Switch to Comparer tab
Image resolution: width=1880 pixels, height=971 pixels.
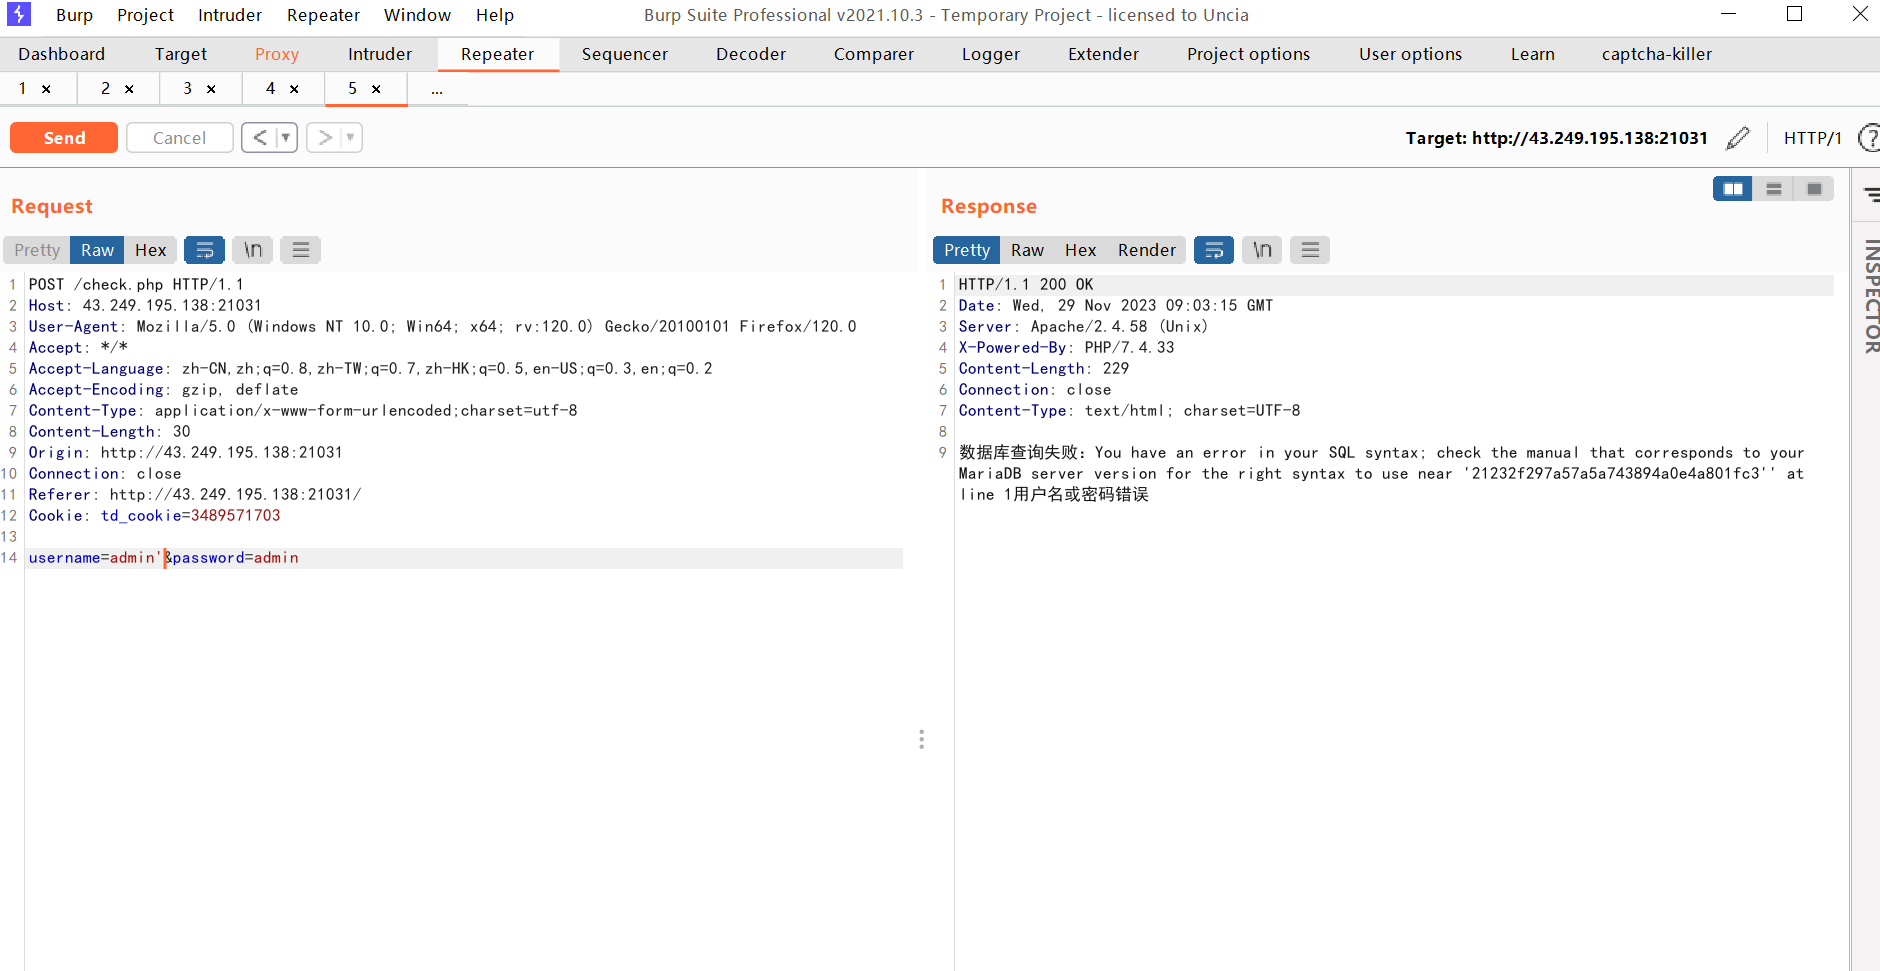pyautogui.click(x=874, y=54)
